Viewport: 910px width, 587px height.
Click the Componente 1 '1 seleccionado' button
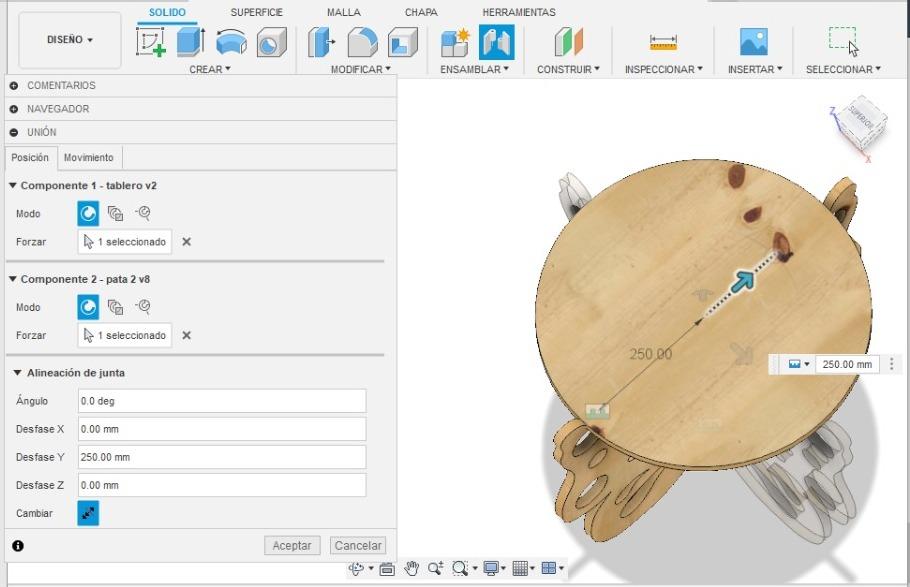[x=125, y=242]
